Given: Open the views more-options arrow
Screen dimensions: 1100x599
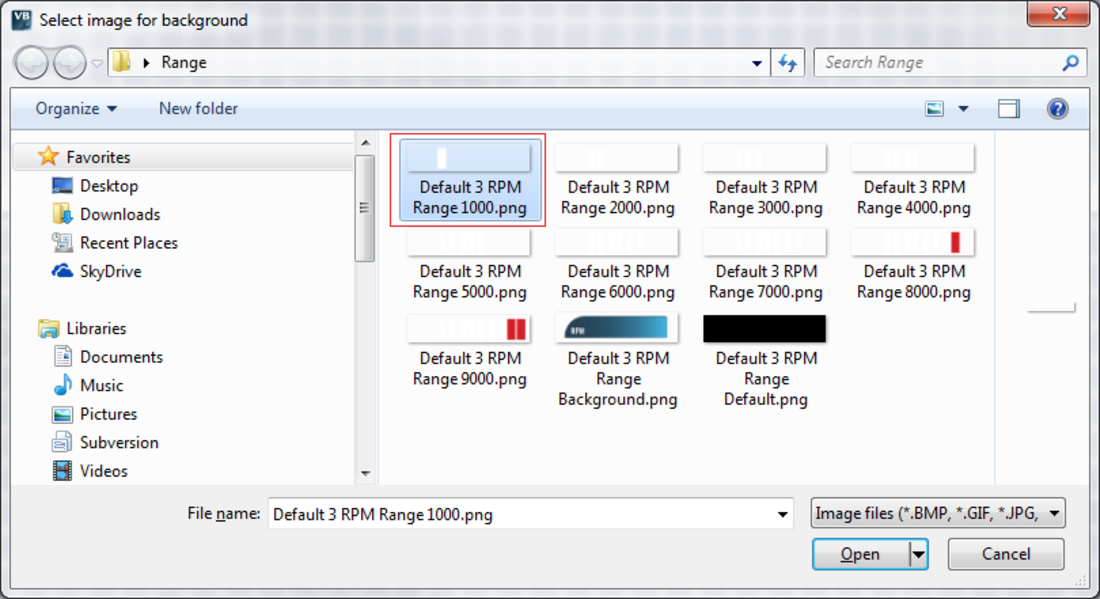Looking at the screenshot, I should (963, 109).
